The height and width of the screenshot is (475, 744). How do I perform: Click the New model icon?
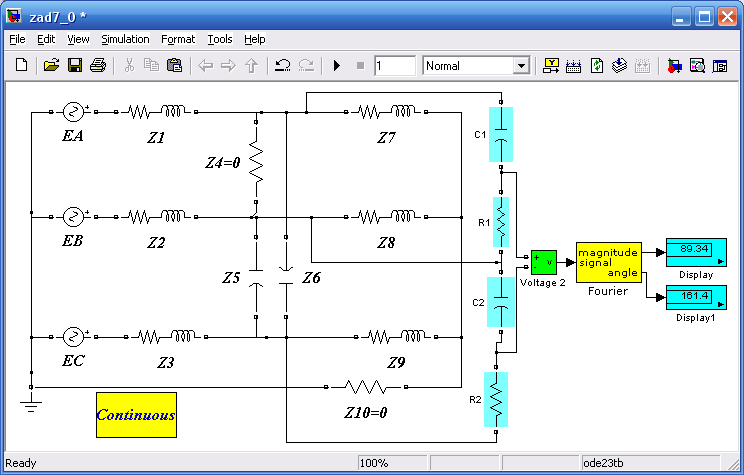[21, 65]
